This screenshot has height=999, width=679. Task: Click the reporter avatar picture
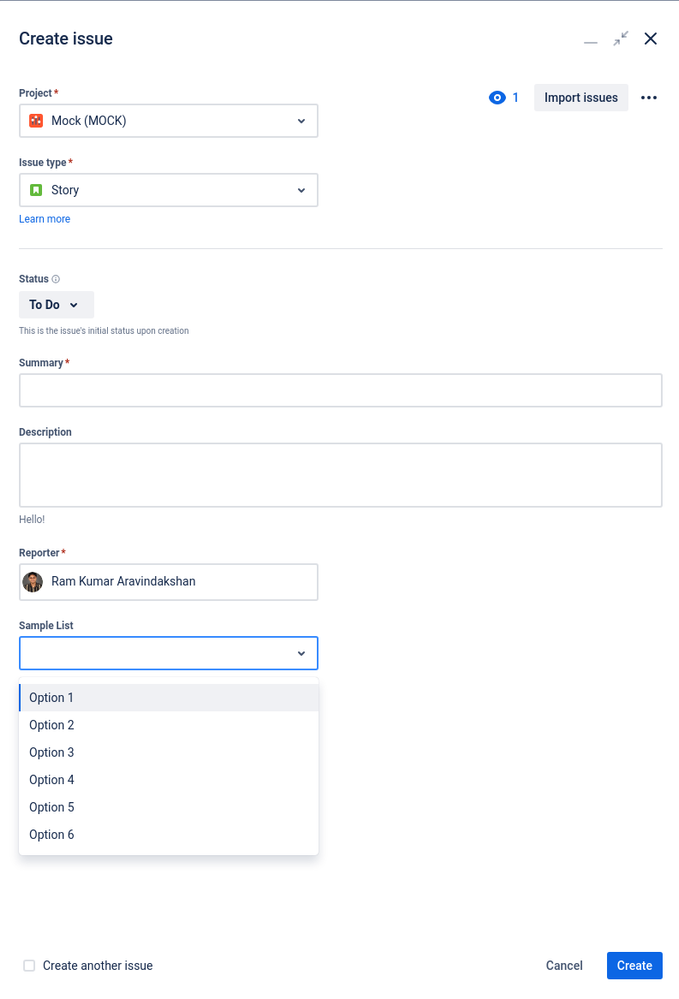coord(32,582)
